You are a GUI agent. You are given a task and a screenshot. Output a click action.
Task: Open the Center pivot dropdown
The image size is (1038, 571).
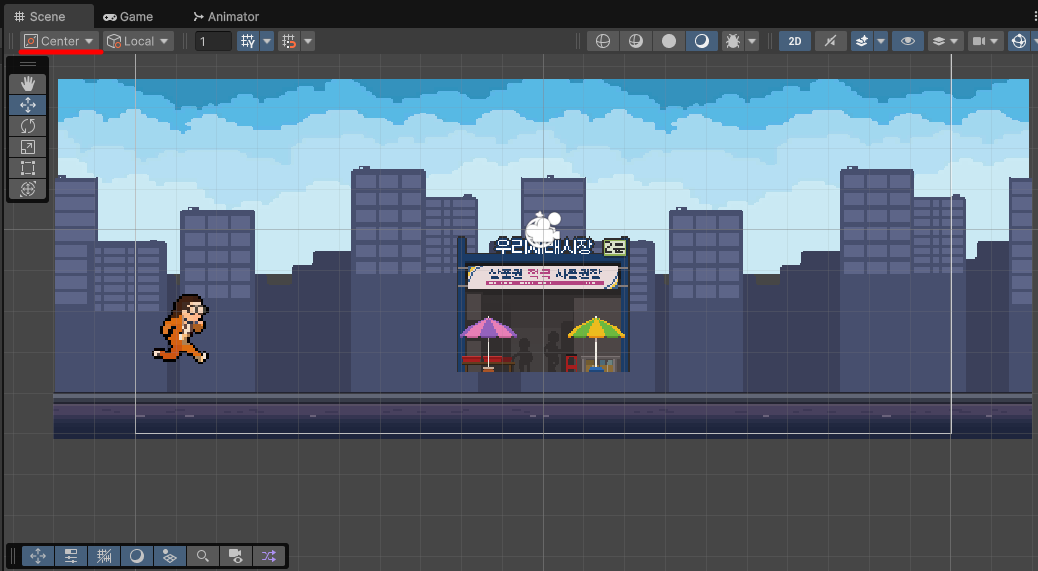tap(60, 41)
